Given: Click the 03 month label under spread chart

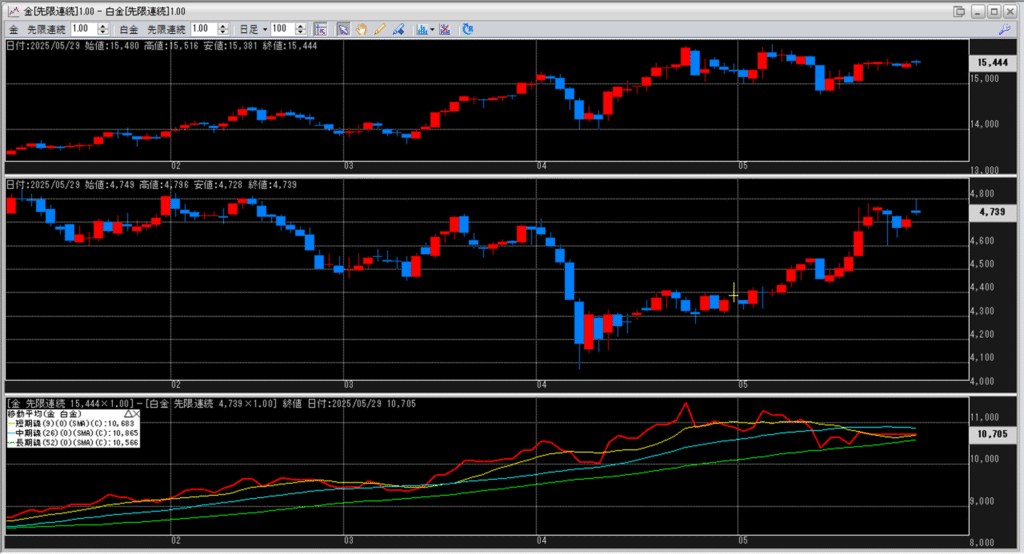Looking at the screenshot, I should tap(349, 540).
